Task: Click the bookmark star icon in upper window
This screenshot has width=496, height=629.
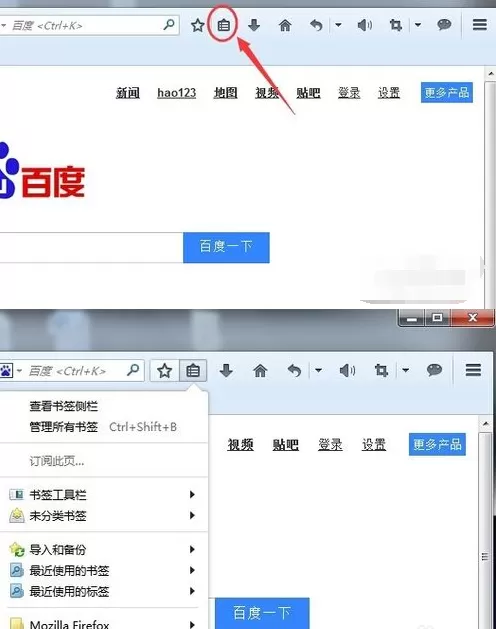Action: click(197, 26)
